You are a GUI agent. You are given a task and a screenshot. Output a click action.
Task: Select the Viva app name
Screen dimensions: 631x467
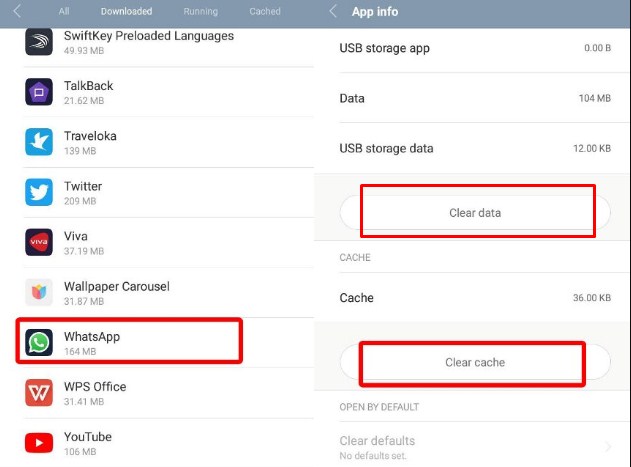(76, 236)
